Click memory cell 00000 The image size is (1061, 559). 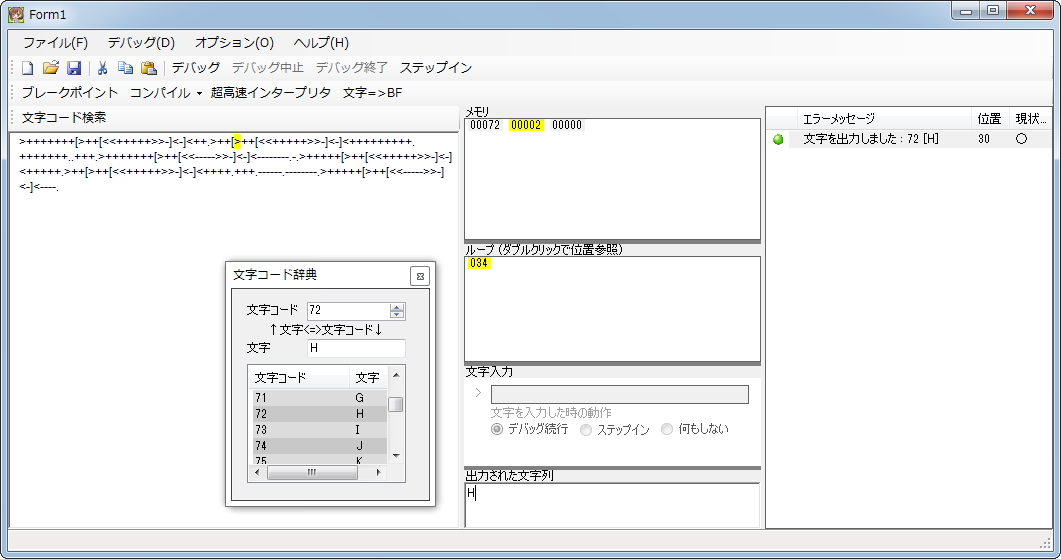tap(567, 125)
